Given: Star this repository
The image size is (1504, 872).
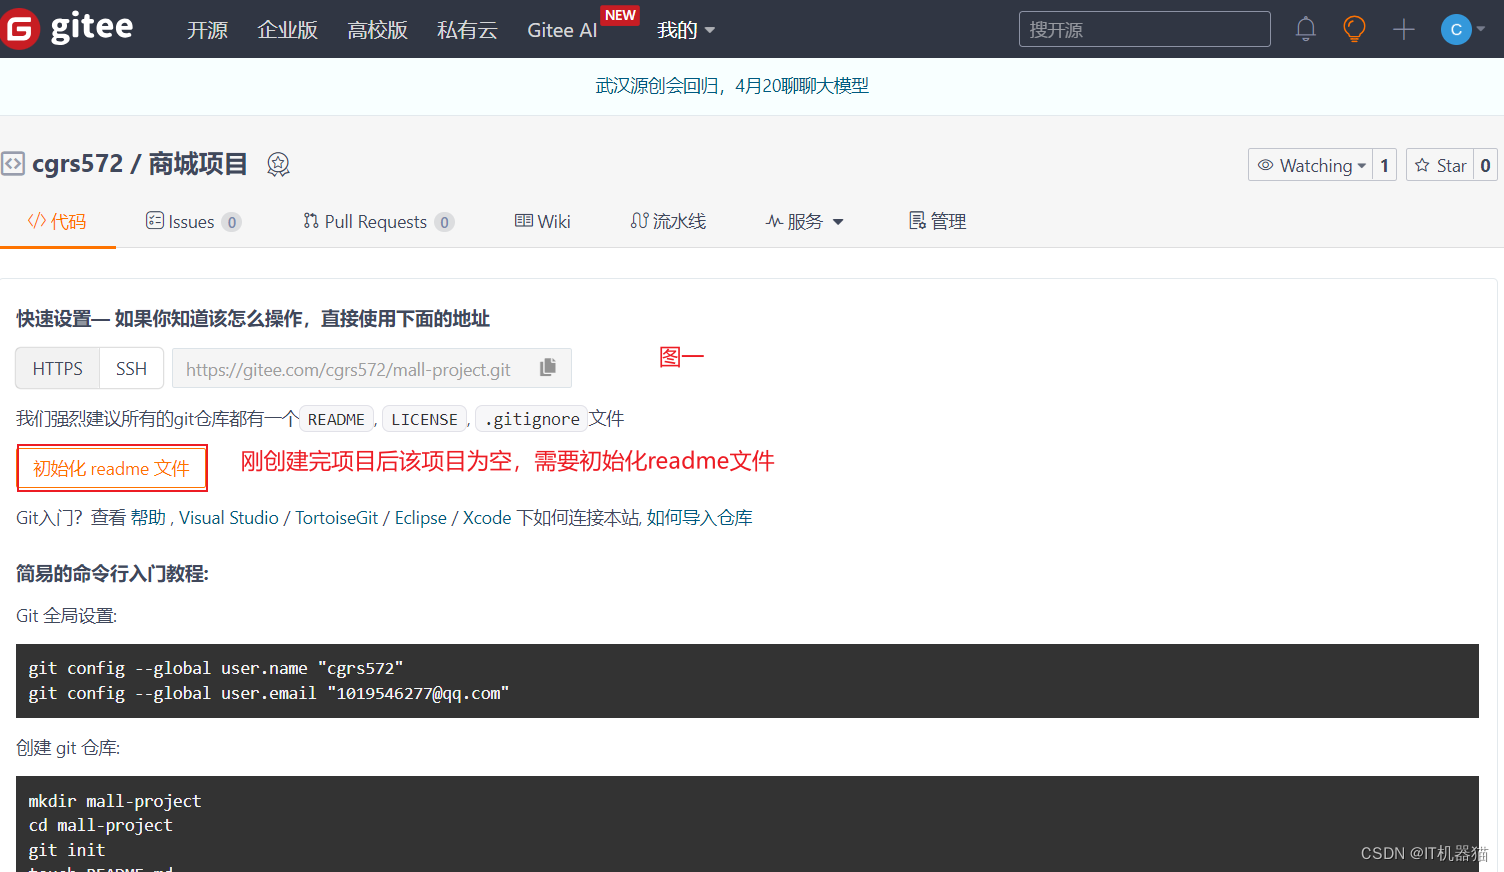Looking at the screenshot, I should [x=1440, y=165].
